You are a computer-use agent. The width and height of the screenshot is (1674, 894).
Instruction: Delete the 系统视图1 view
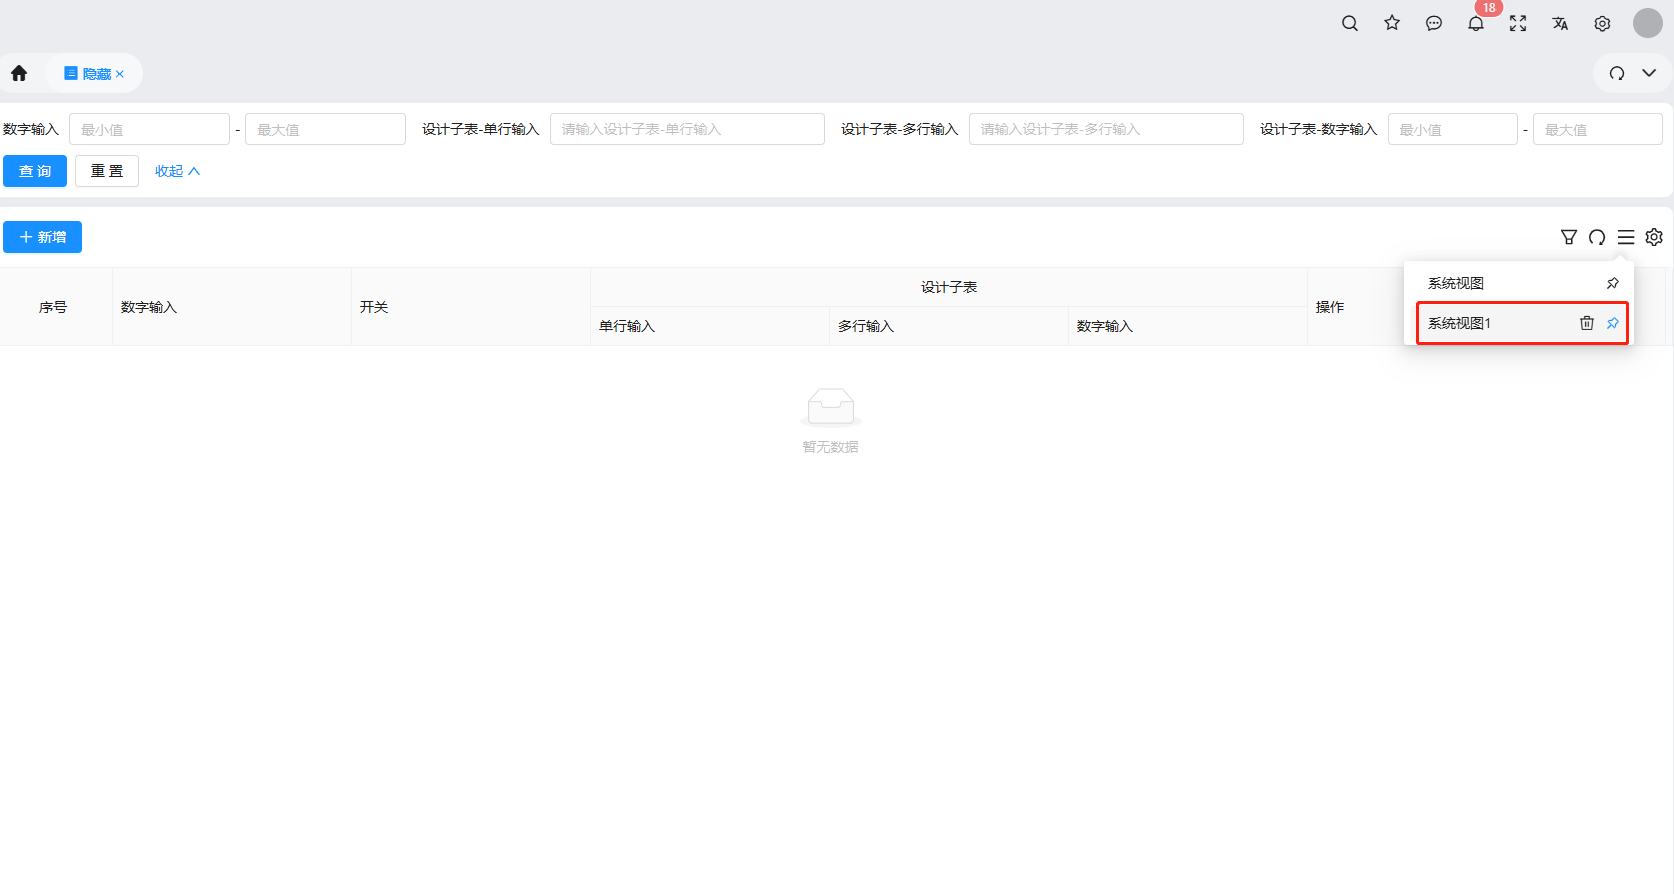[1587, 323]
